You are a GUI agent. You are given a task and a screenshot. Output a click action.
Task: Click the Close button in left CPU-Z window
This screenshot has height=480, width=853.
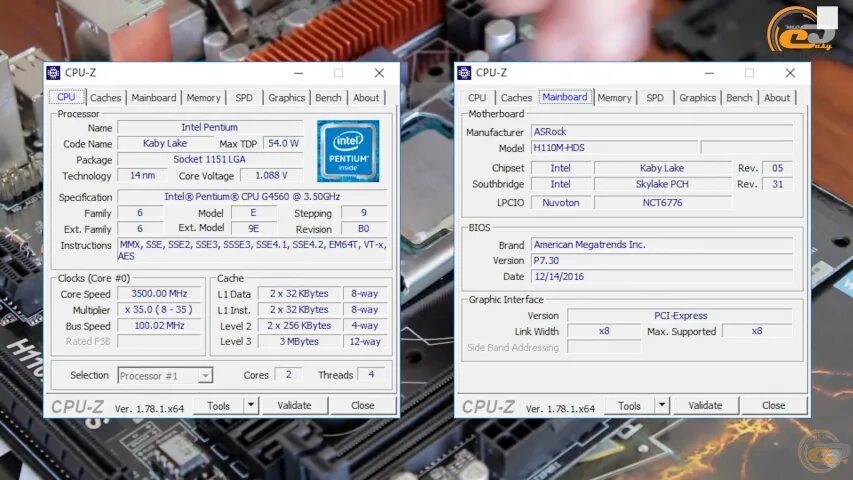coord(363,405)
